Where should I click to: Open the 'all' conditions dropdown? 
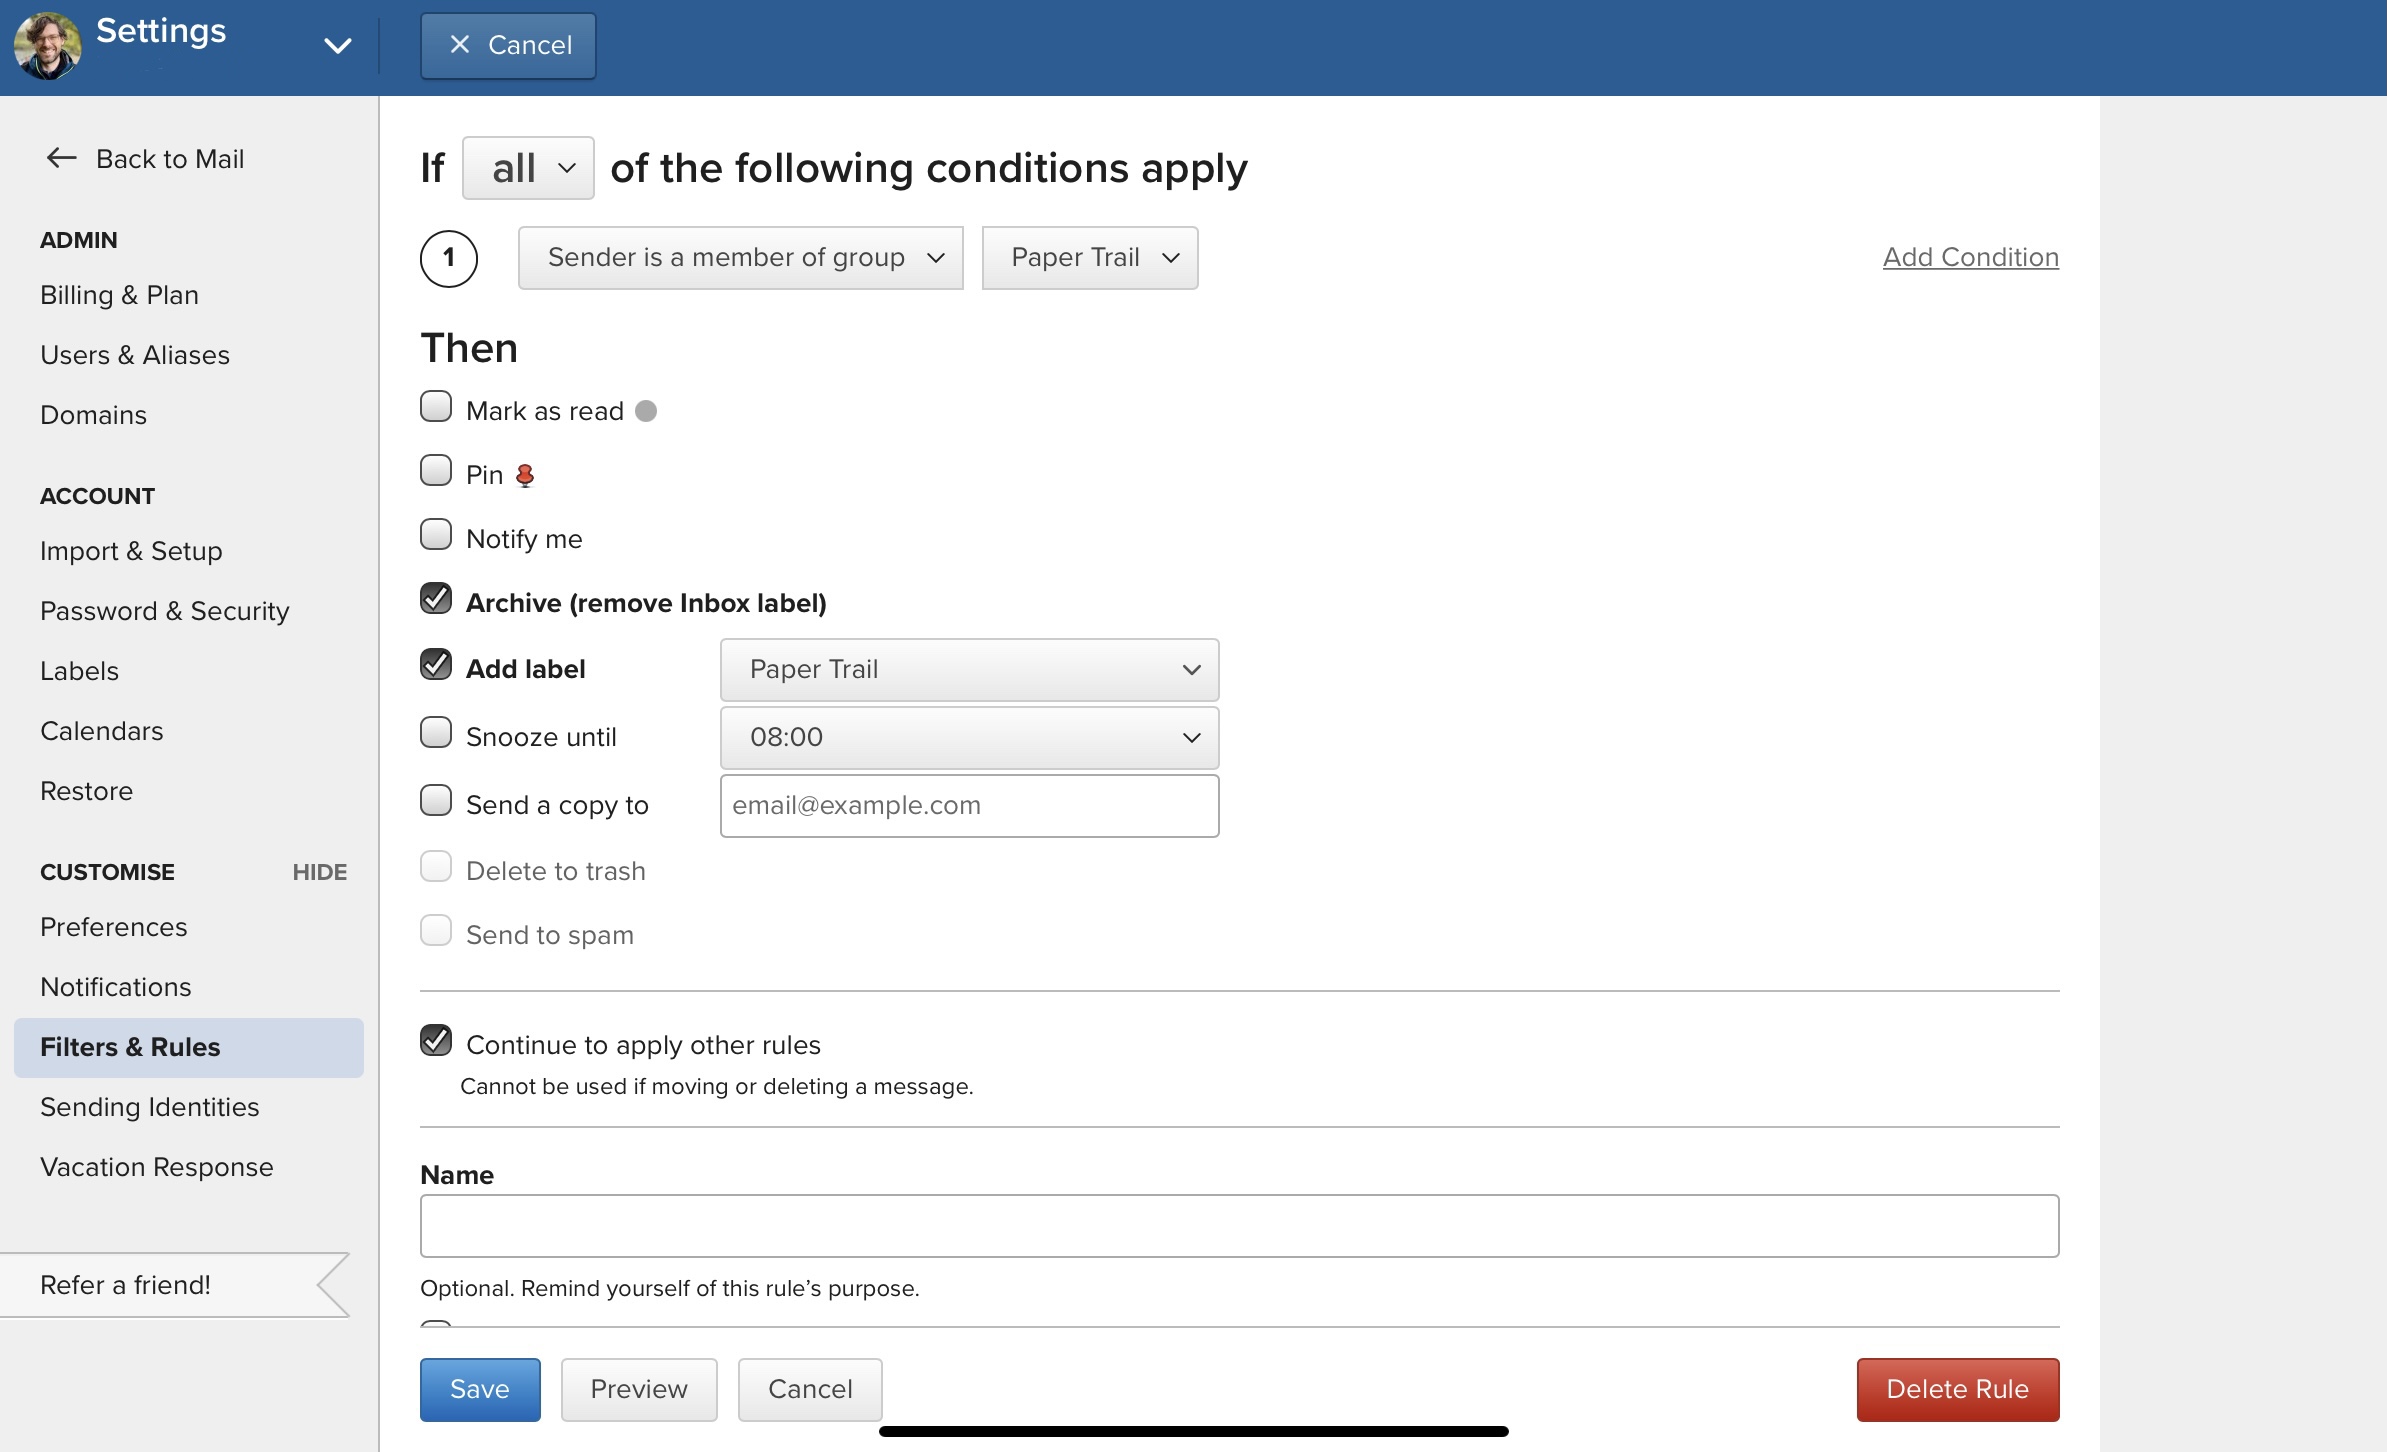click(x=528, y=168)
